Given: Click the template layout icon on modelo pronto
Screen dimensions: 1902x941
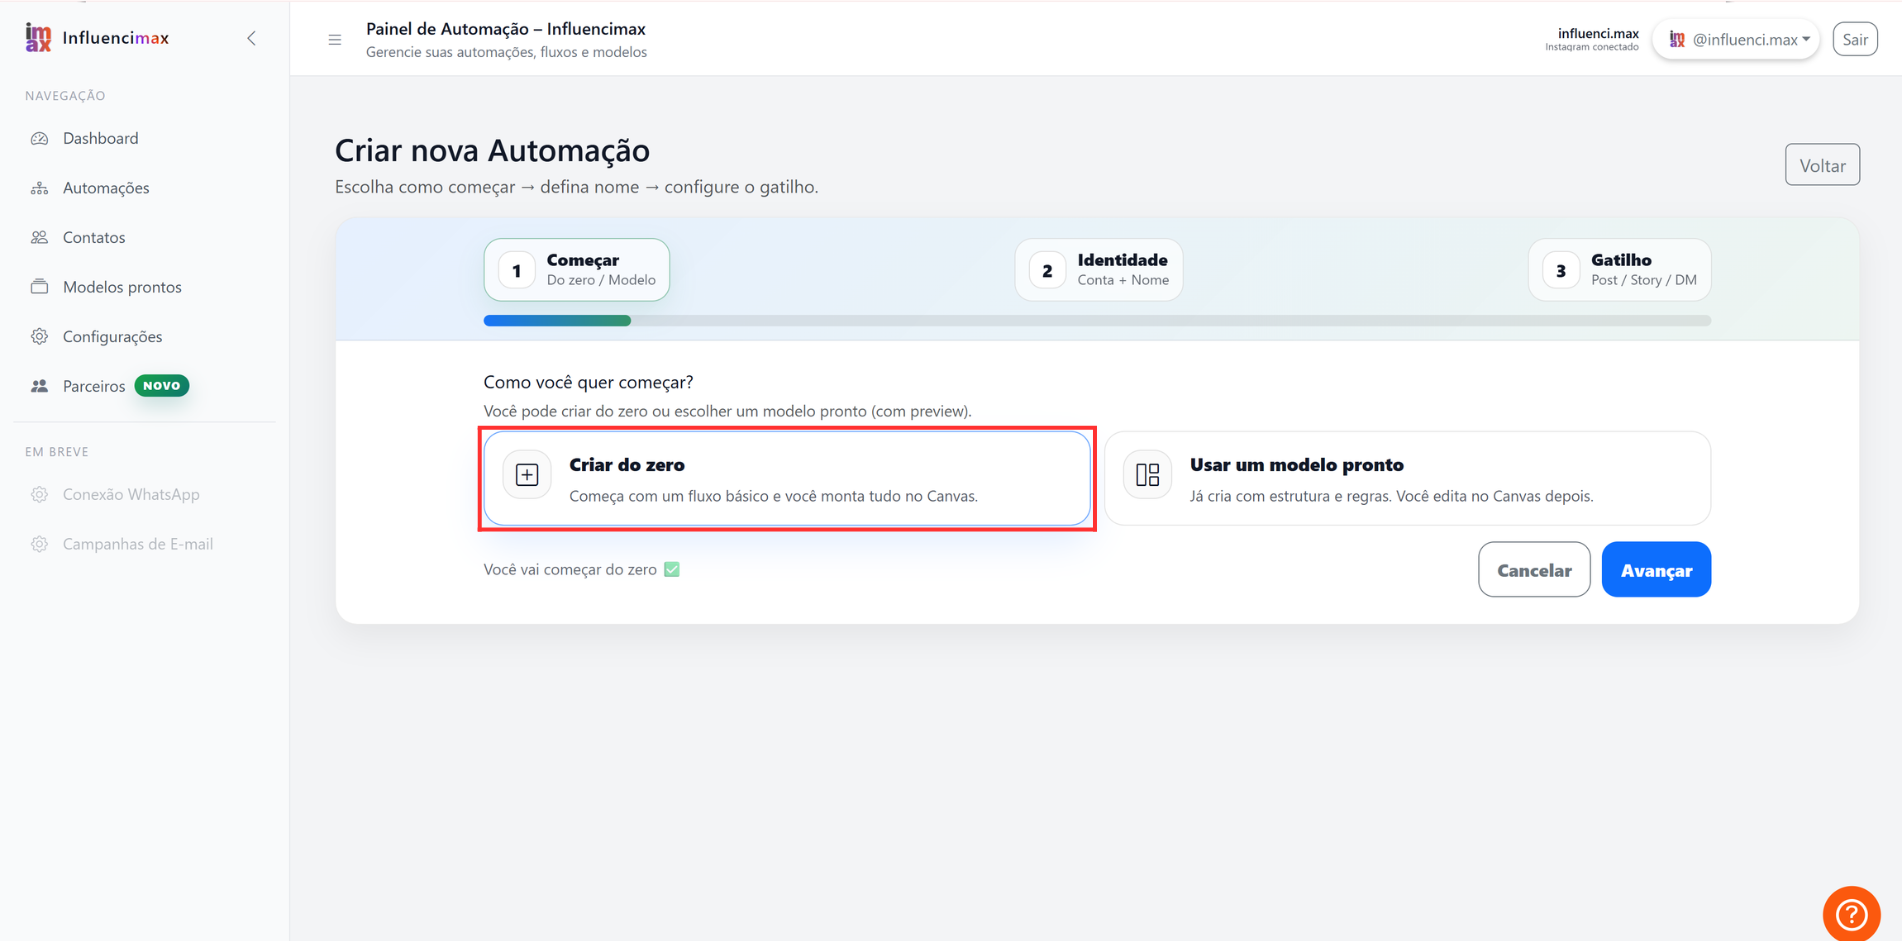Looking at the screenshot, I should pyautogui.click(x=1148, y=474).
